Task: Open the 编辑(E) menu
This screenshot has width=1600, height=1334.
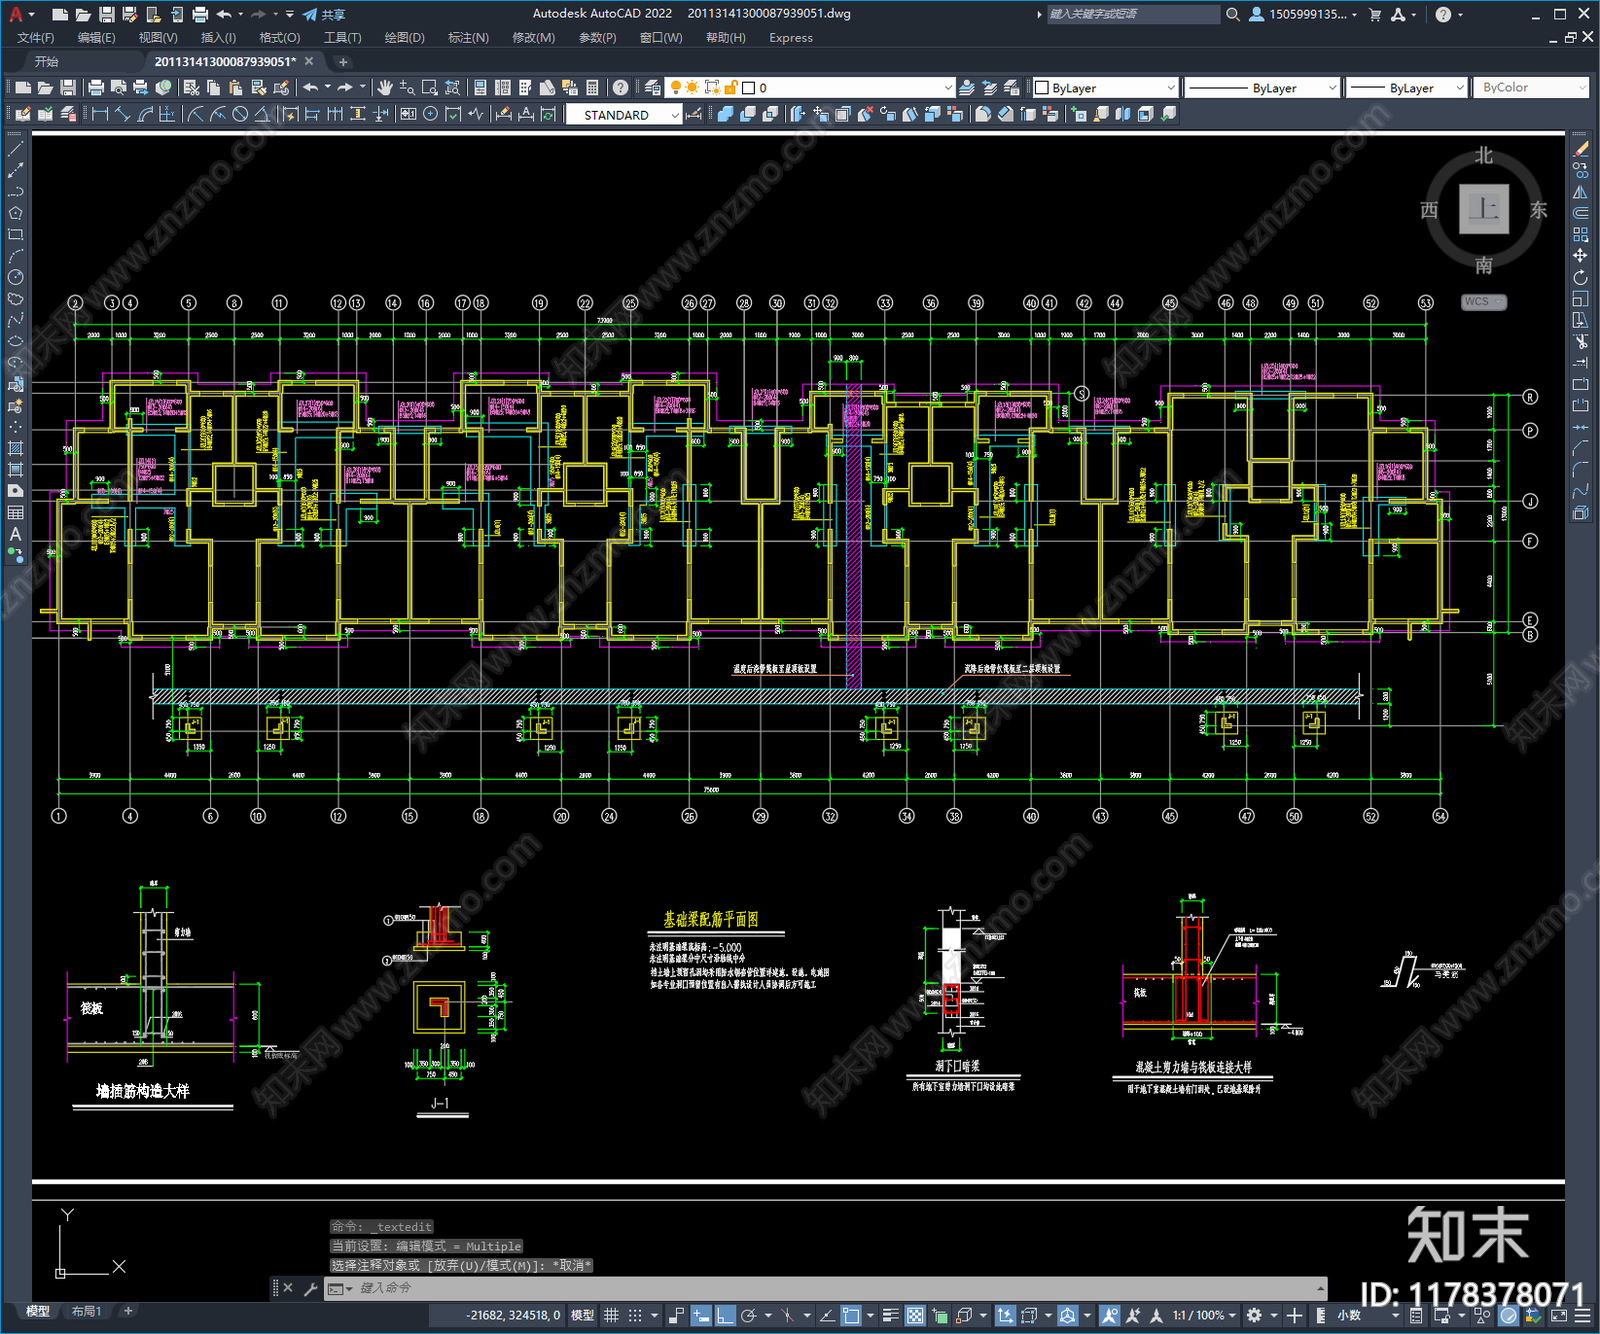Action: [x=96, y=38]
